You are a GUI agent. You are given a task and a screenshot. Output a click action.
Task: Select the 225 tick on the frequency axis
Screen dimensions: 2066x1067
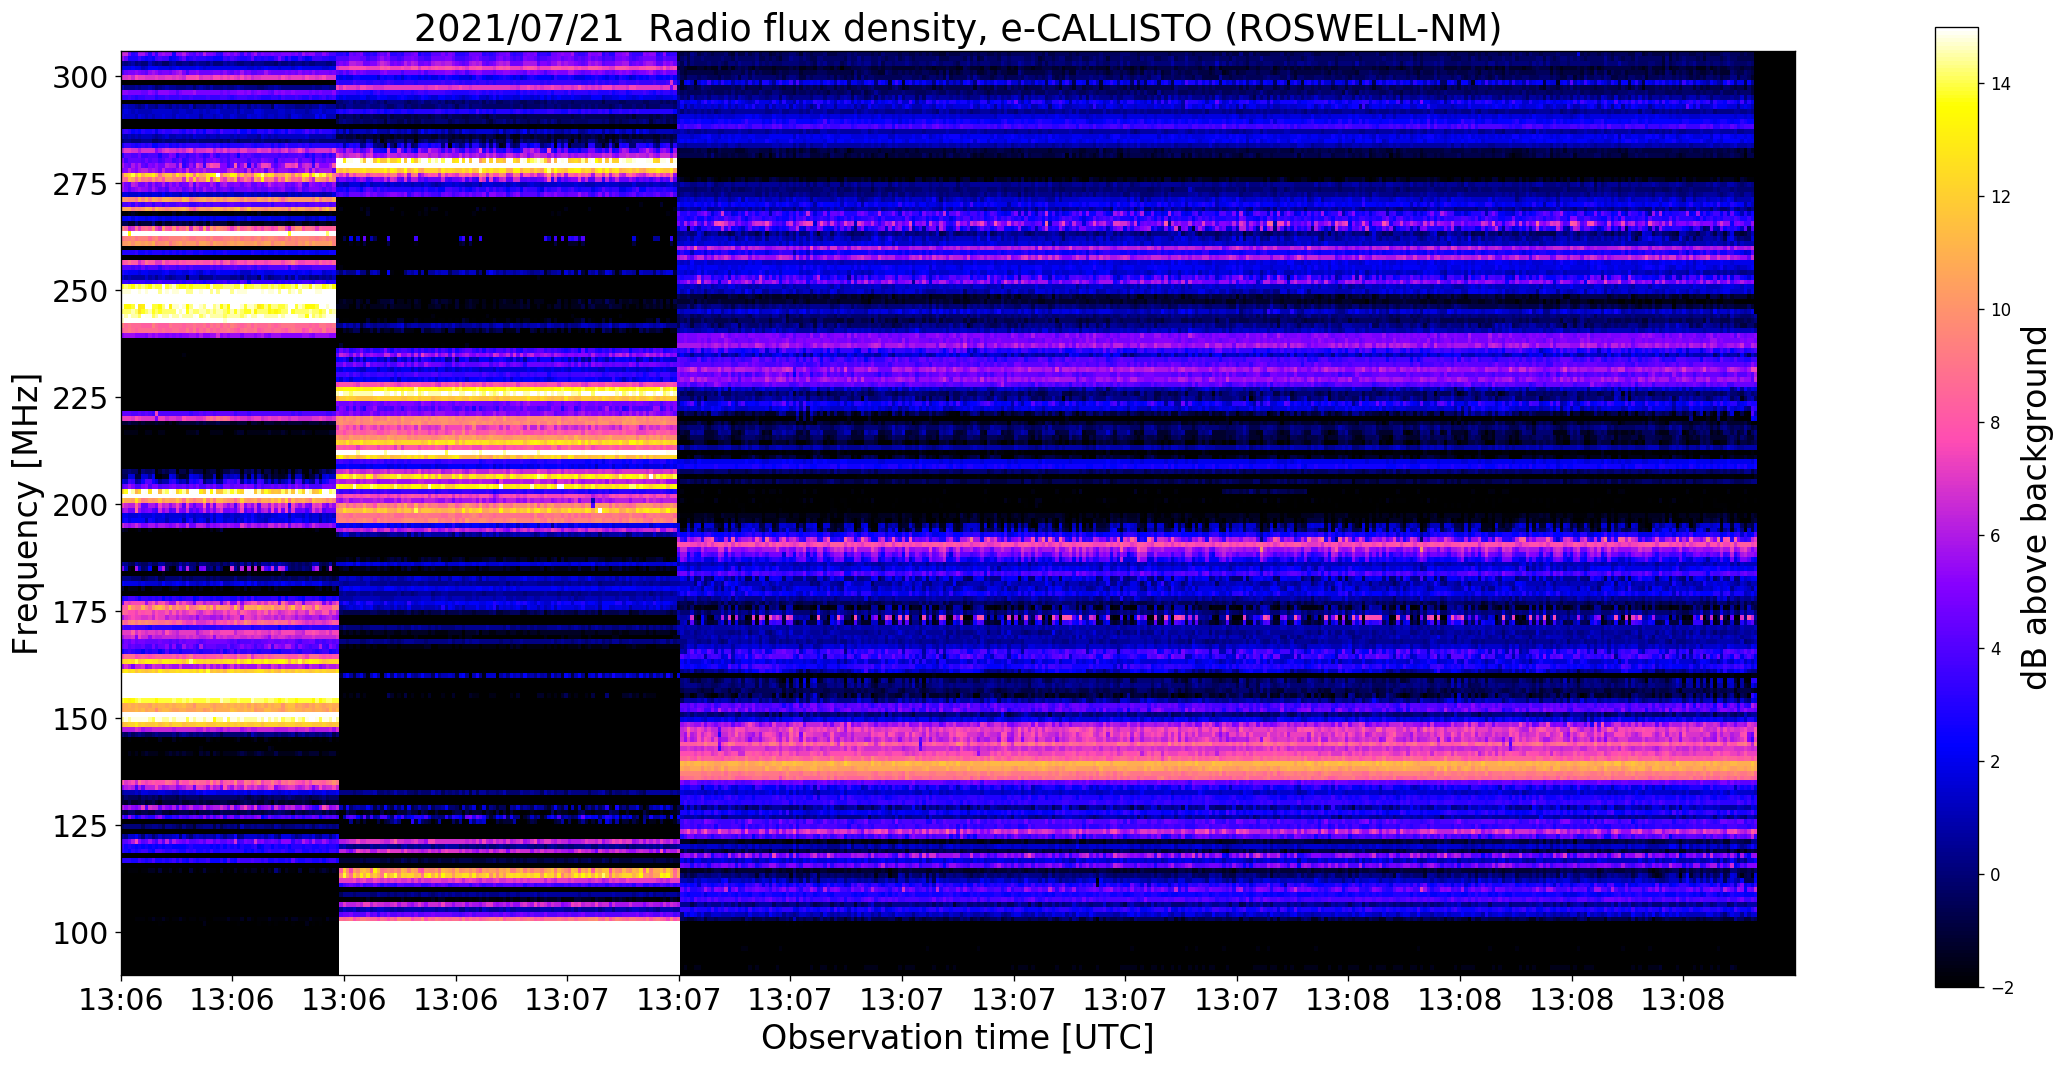[82, 398]
